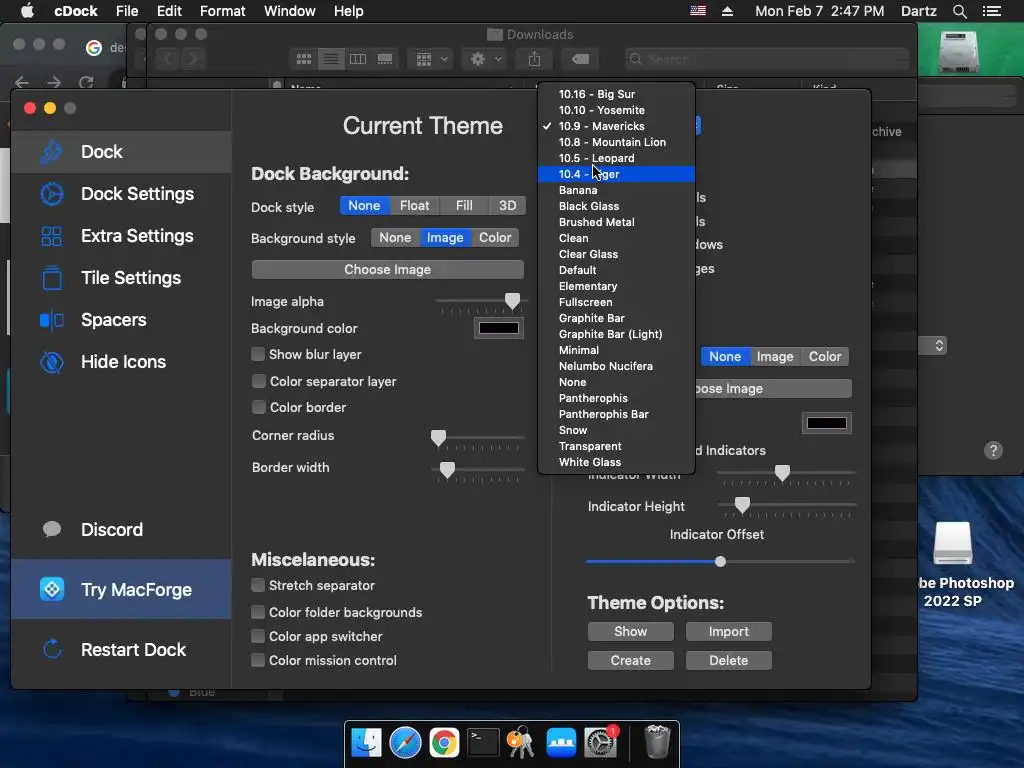
Task: Set Background style to Color
Action: (495, 238)
